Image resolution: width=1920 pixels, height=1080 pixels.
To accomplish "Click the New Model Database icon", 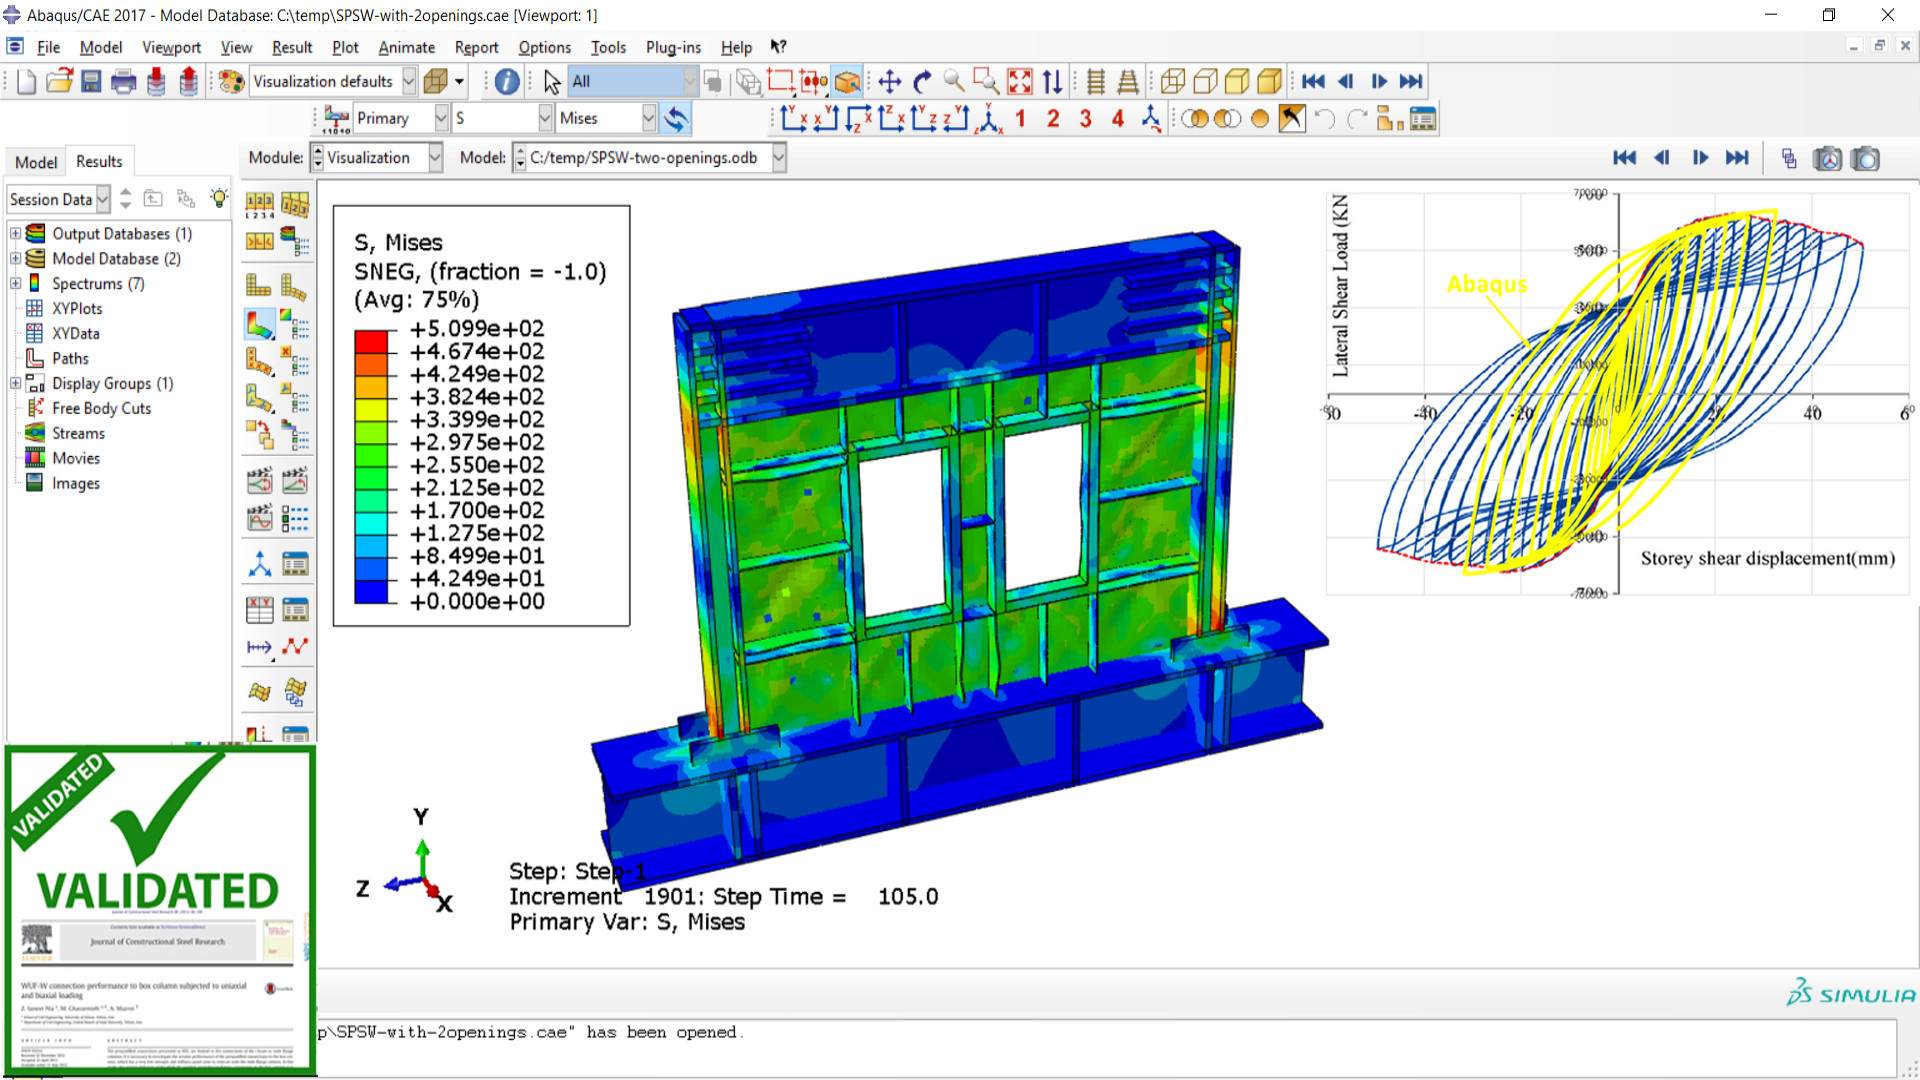I will (x=27, y=82).
